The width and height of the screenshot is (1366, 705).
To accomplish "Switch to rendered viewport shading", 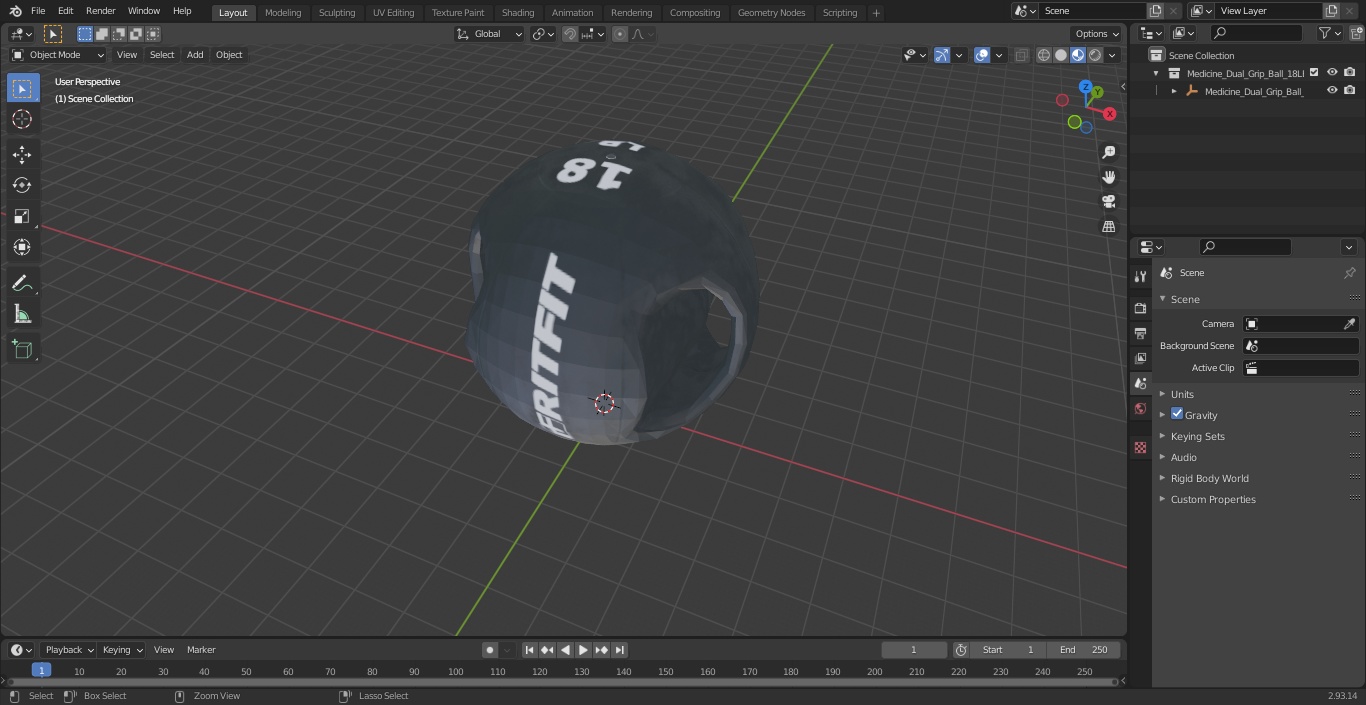I will (x=1095, y=55).
